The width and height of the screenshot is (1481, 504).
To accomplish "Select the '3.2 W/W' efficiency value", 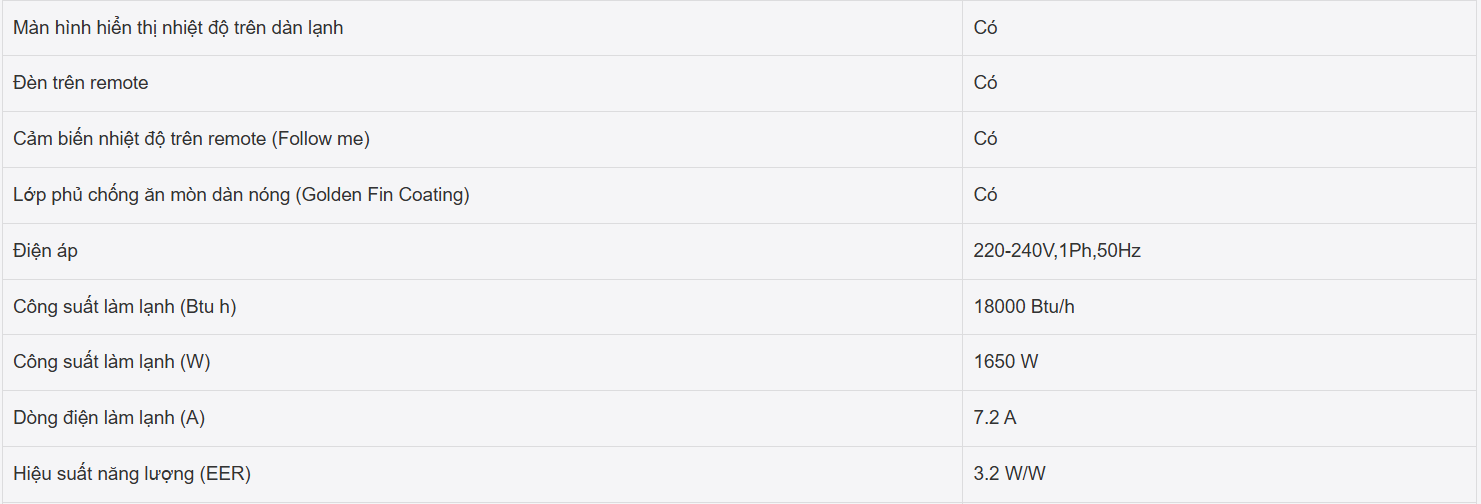I will 1010,474.
